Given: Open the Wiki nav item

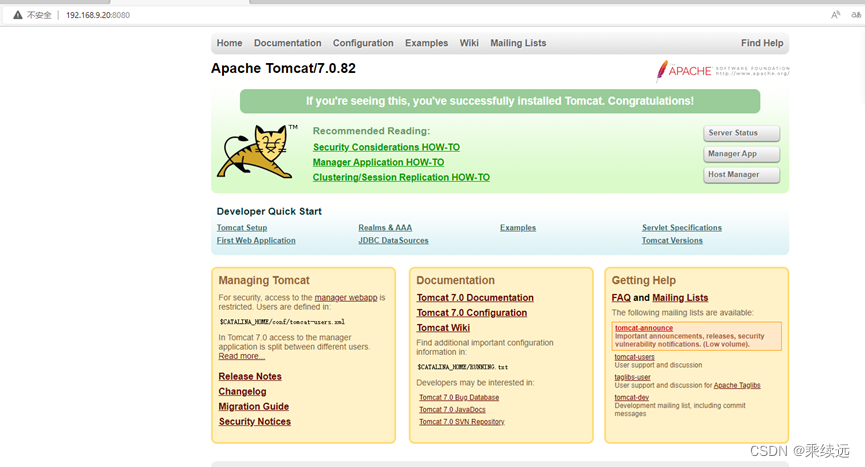Looking at the screenshot, I should click(469, 43).
